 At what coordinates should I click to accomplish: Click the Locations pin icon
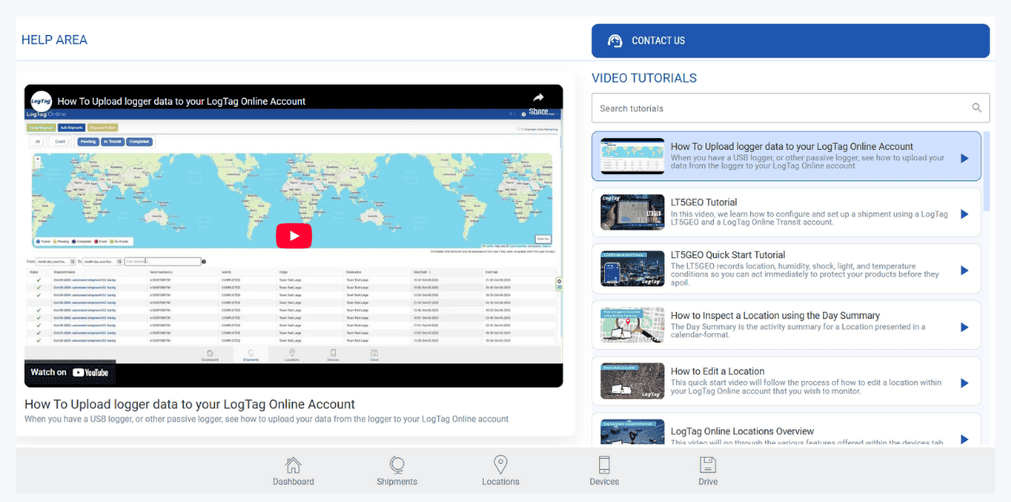500,465
